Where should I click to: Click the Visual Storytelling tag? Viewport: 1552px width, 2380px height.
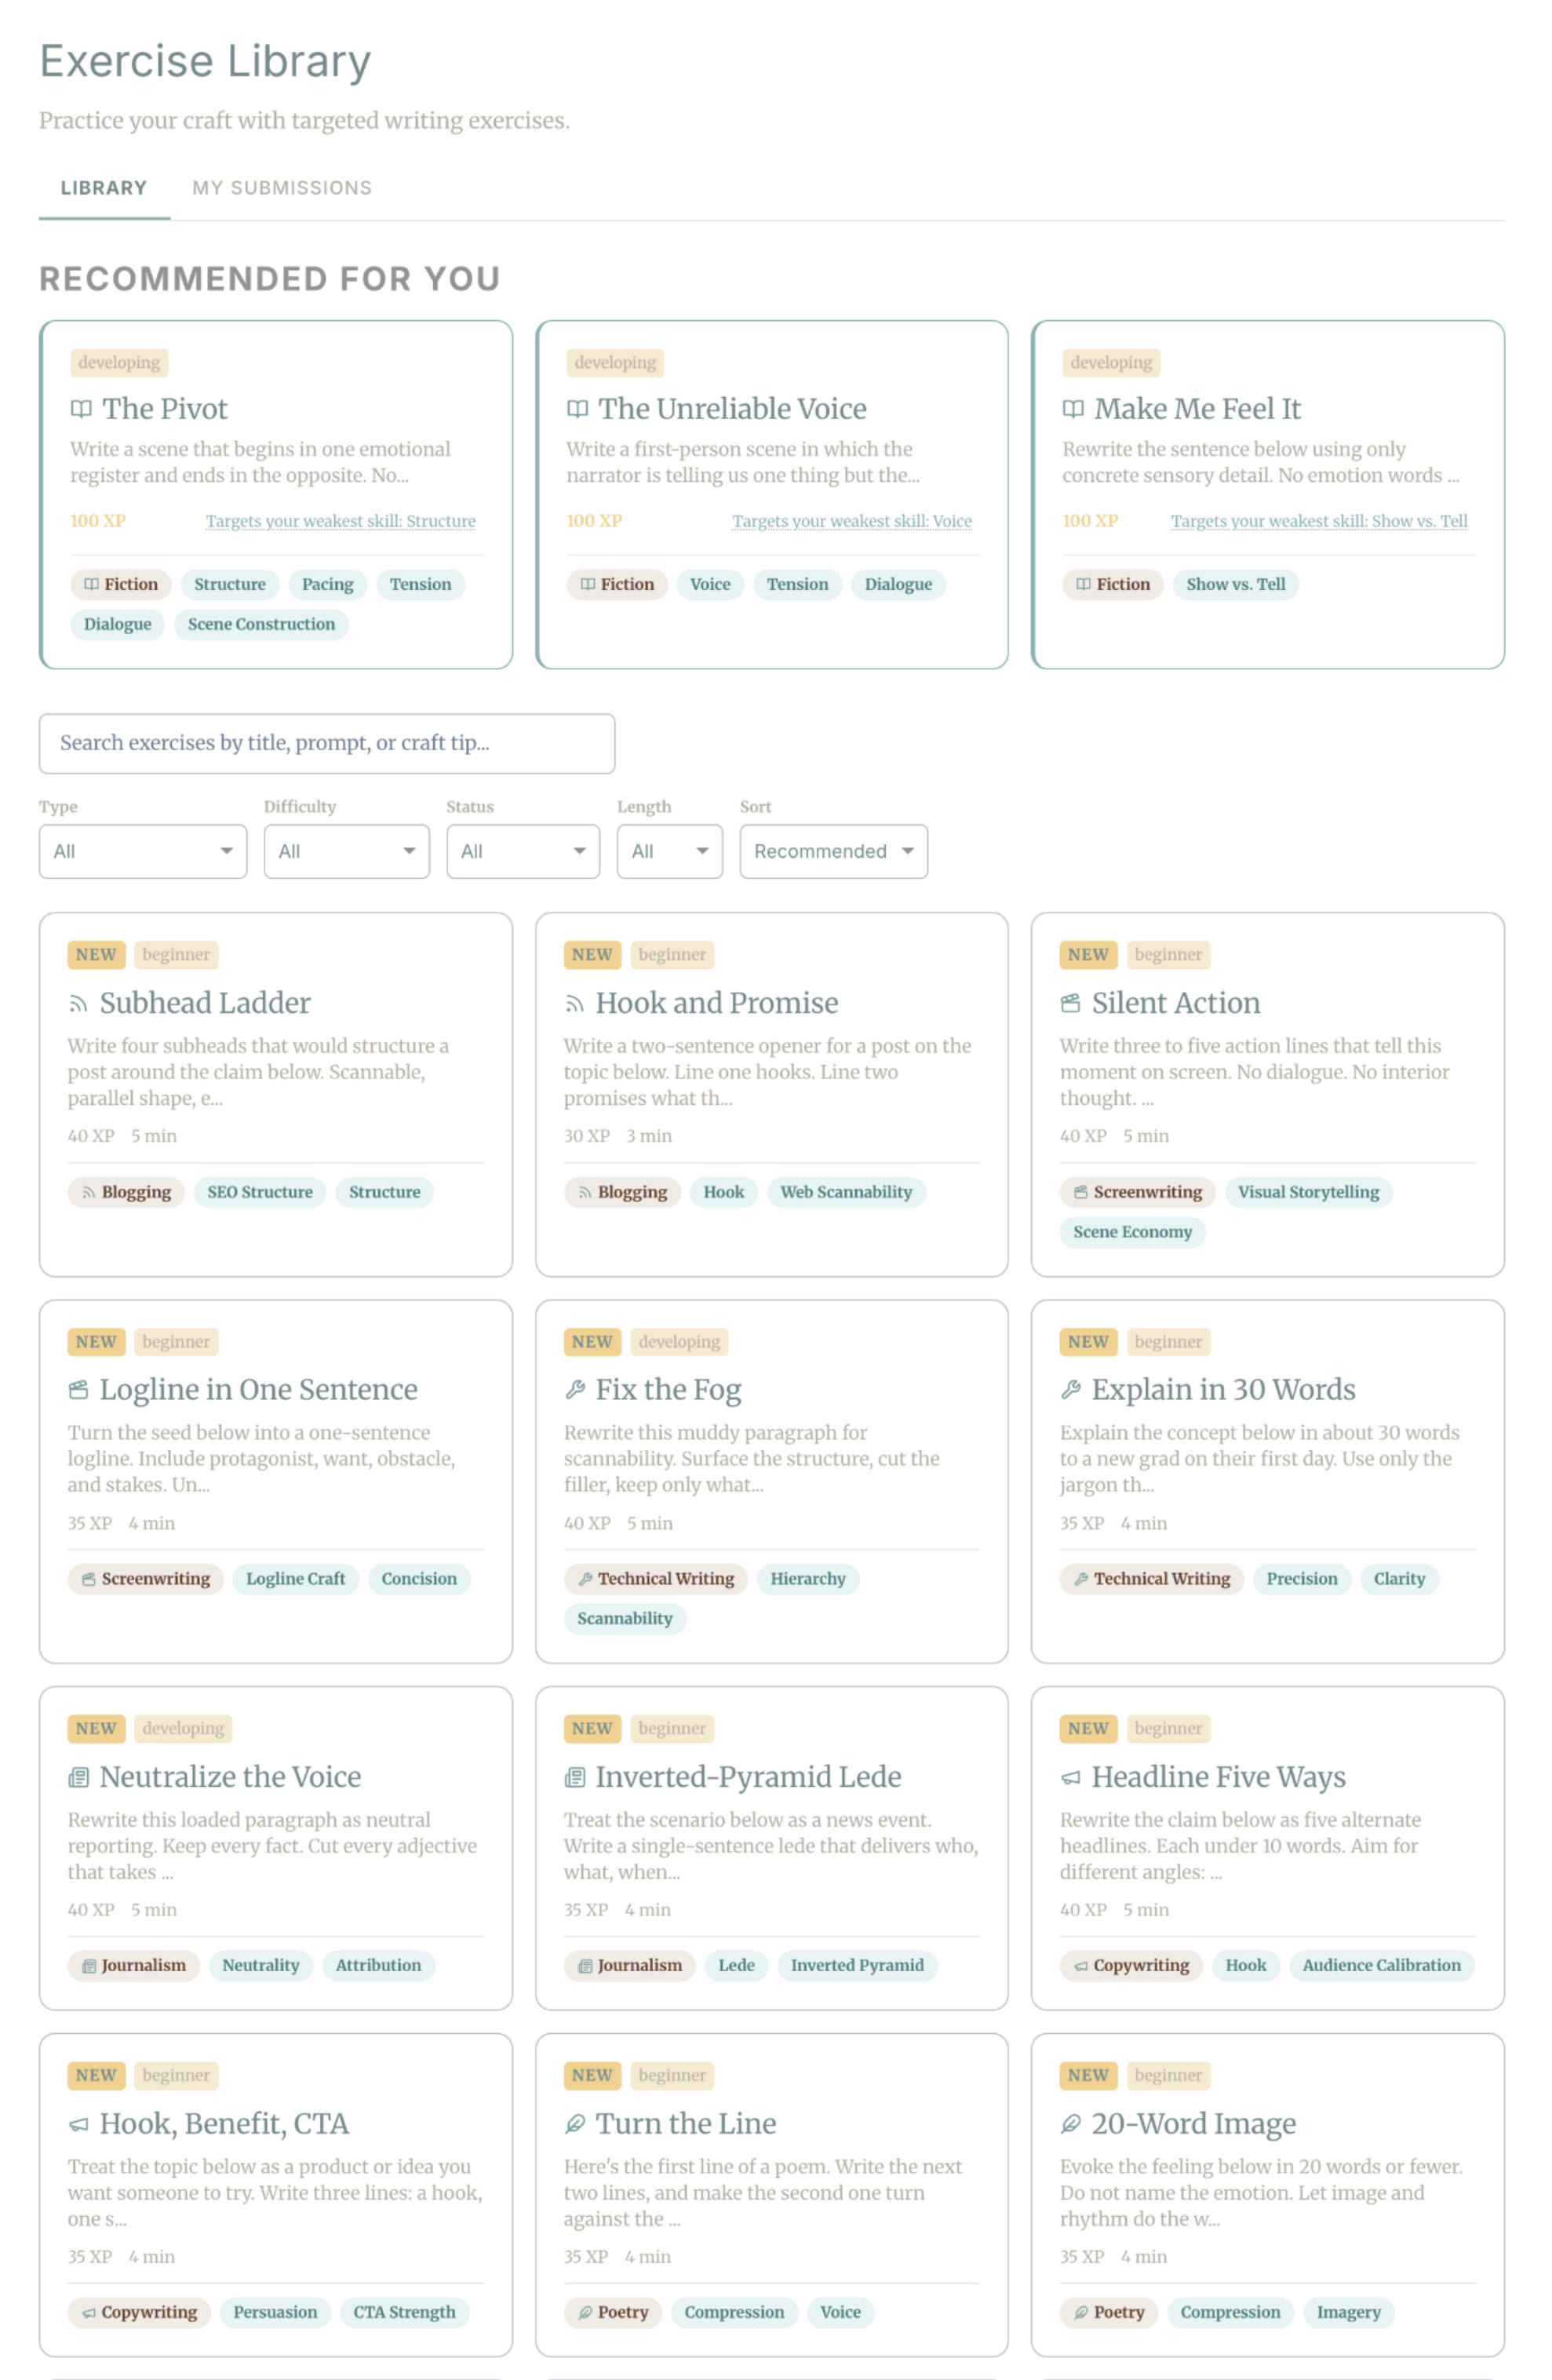click(x=1309, y=1192)
